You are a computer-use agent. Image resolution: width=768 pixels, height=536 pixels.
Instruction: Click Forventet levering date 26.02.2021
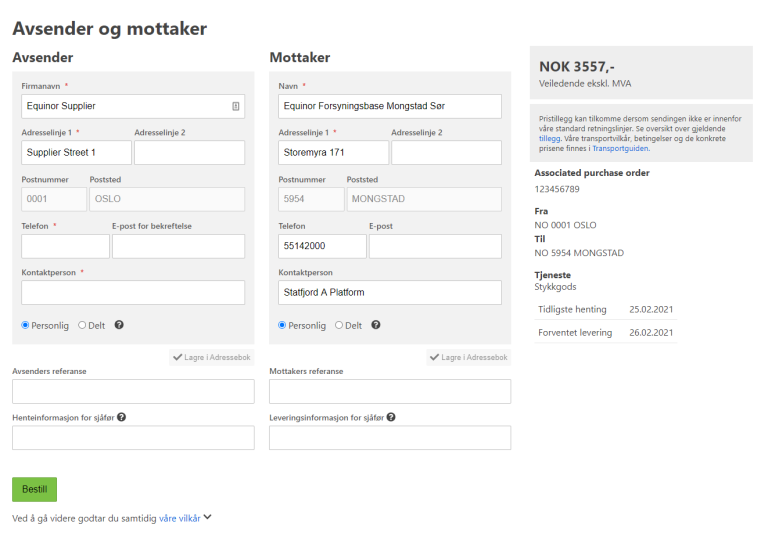(x=651, y=333)
